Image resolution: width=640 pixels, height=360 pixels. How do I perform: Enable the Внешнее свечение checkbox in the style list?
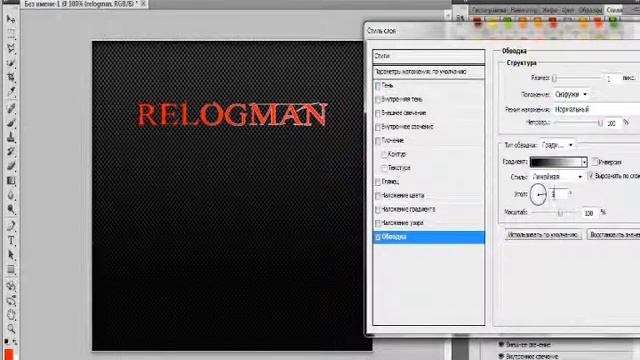(378, 113)
